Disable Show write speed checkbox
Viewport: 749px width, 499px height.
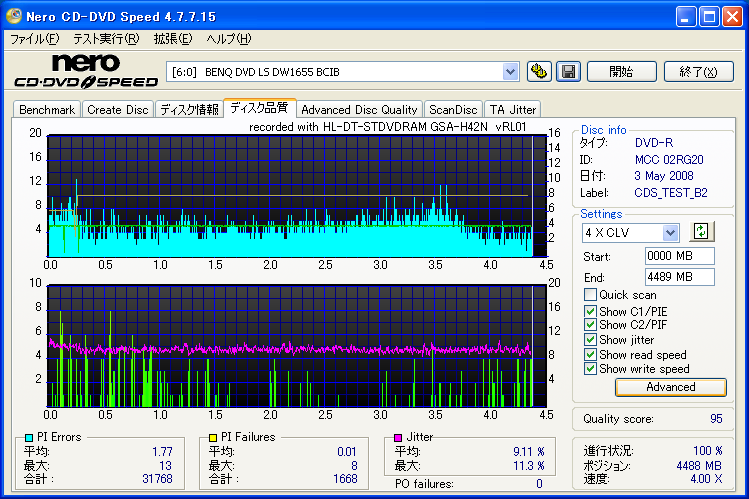click(x=590, y=369)
